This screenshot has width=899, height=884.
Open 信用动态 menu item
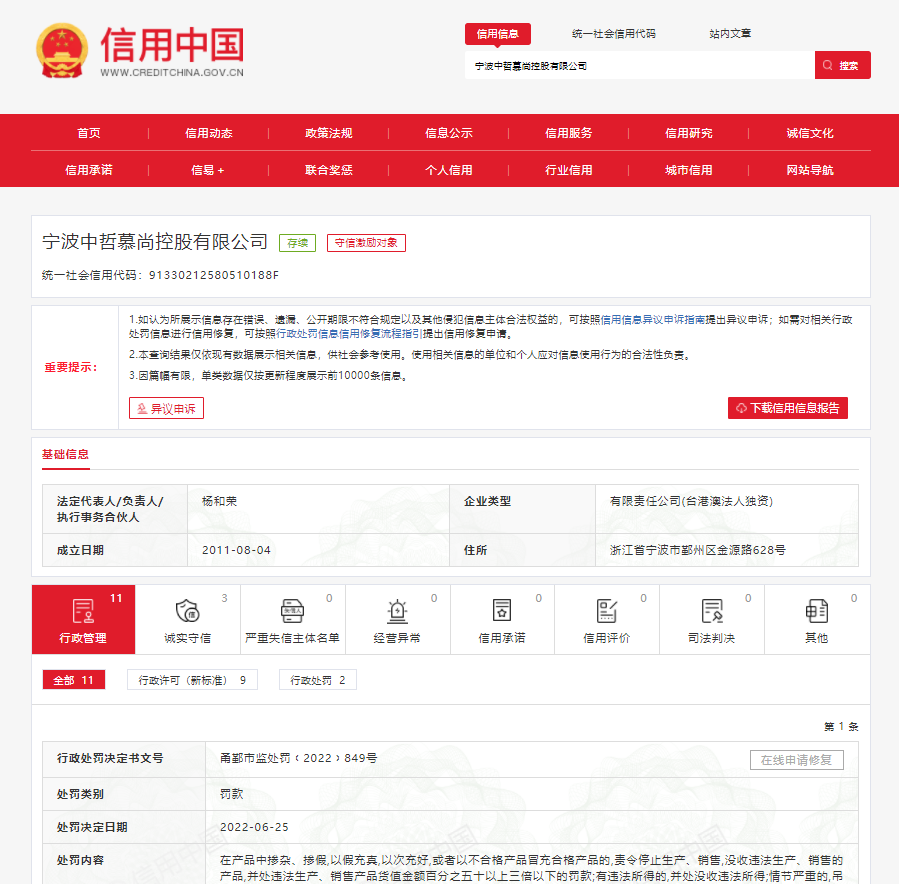[209, 133]
